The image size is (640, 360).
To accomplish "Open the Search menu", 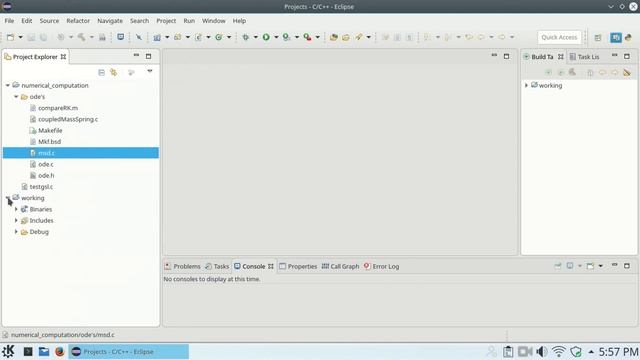I will (139, 20).
